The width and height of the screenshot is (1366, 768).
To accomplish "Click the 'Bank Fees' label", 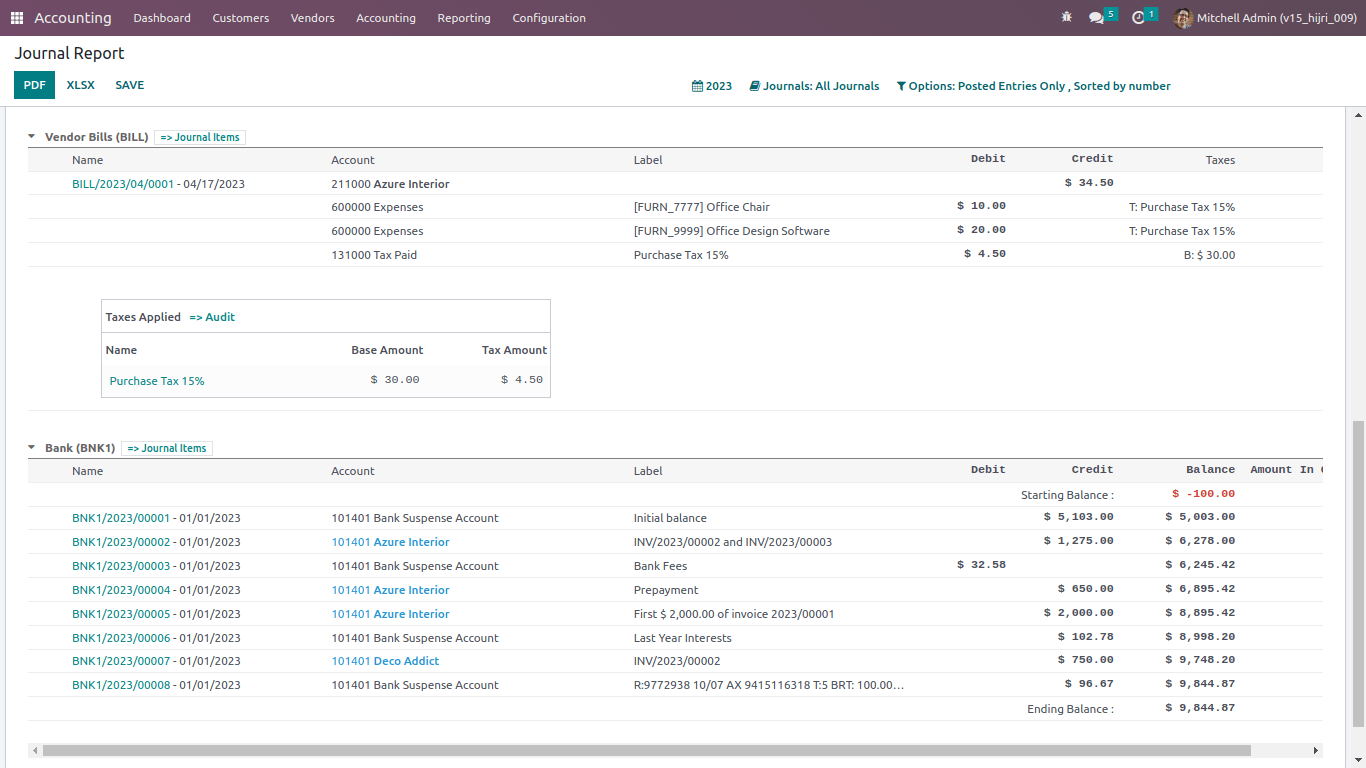I will click(x=661, y=566).
